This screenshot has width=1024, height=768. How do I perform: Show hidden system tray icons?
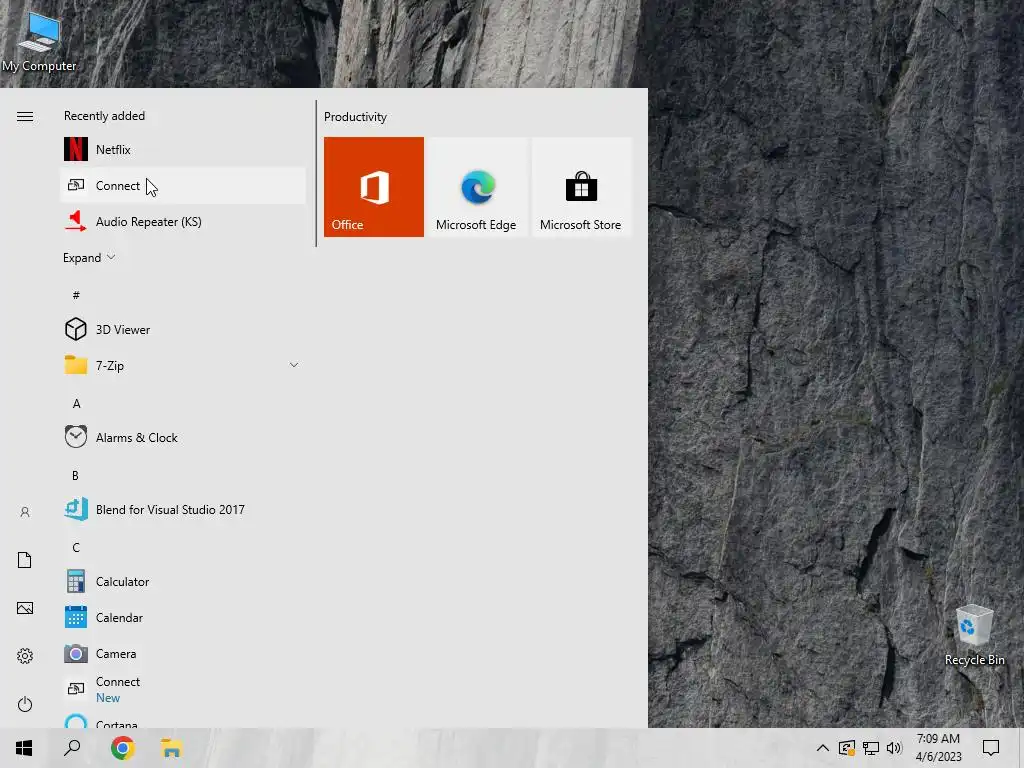click(x=823, y=748)
